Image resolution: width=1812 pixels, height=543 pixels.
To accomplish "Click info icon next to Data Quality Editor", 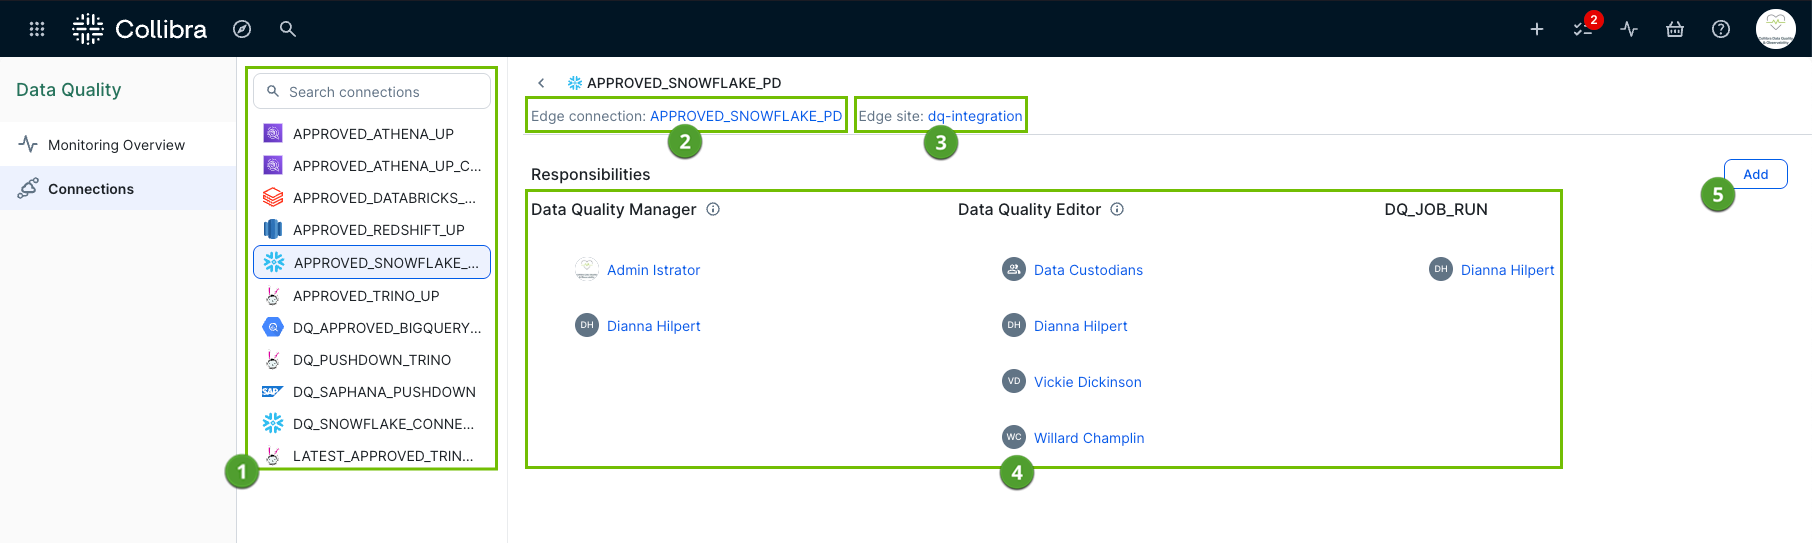I will tap(1117, 209).
